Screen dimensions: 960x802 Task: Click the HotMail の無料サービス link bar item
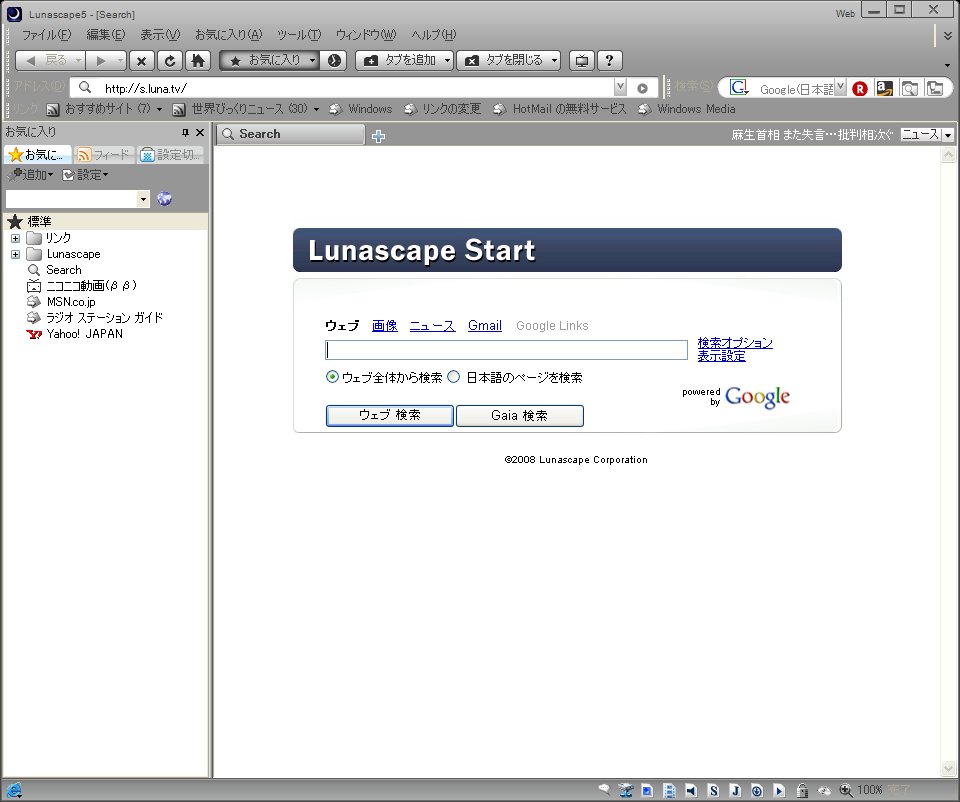point(569,109)
